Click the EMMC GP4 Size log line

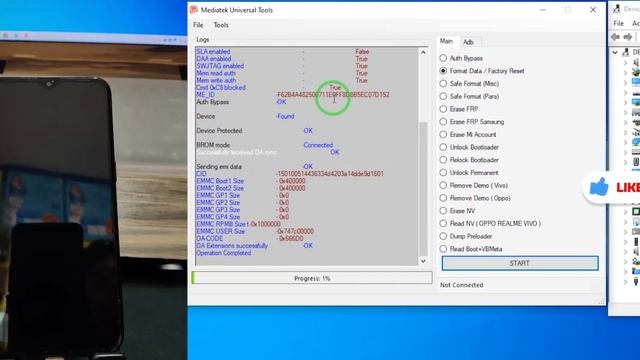click(x=242, y=217)
